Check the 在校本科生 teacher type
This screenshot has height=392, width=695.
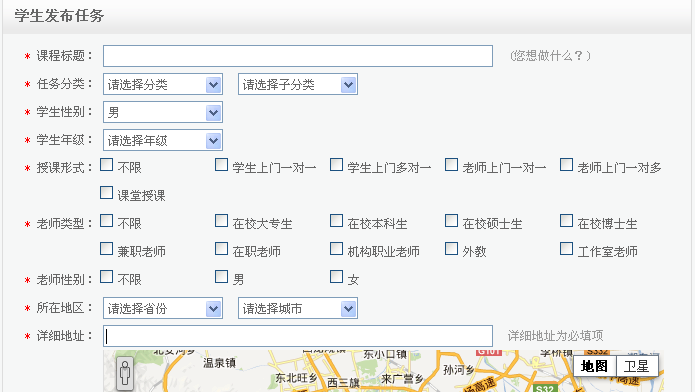point(336,221)
